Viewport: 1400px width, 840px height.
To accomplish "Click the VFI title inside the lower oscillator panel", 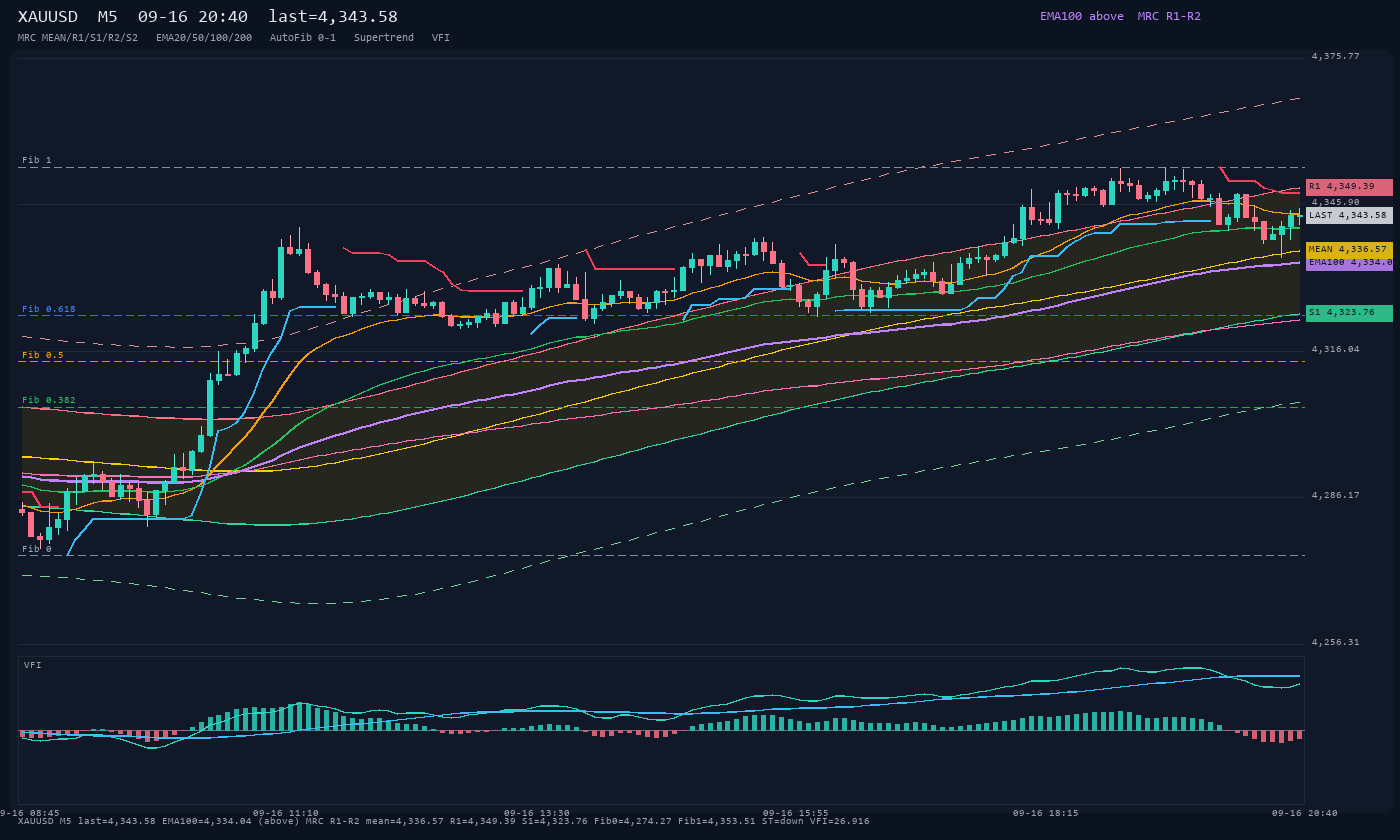I will [x=33, y=665].
